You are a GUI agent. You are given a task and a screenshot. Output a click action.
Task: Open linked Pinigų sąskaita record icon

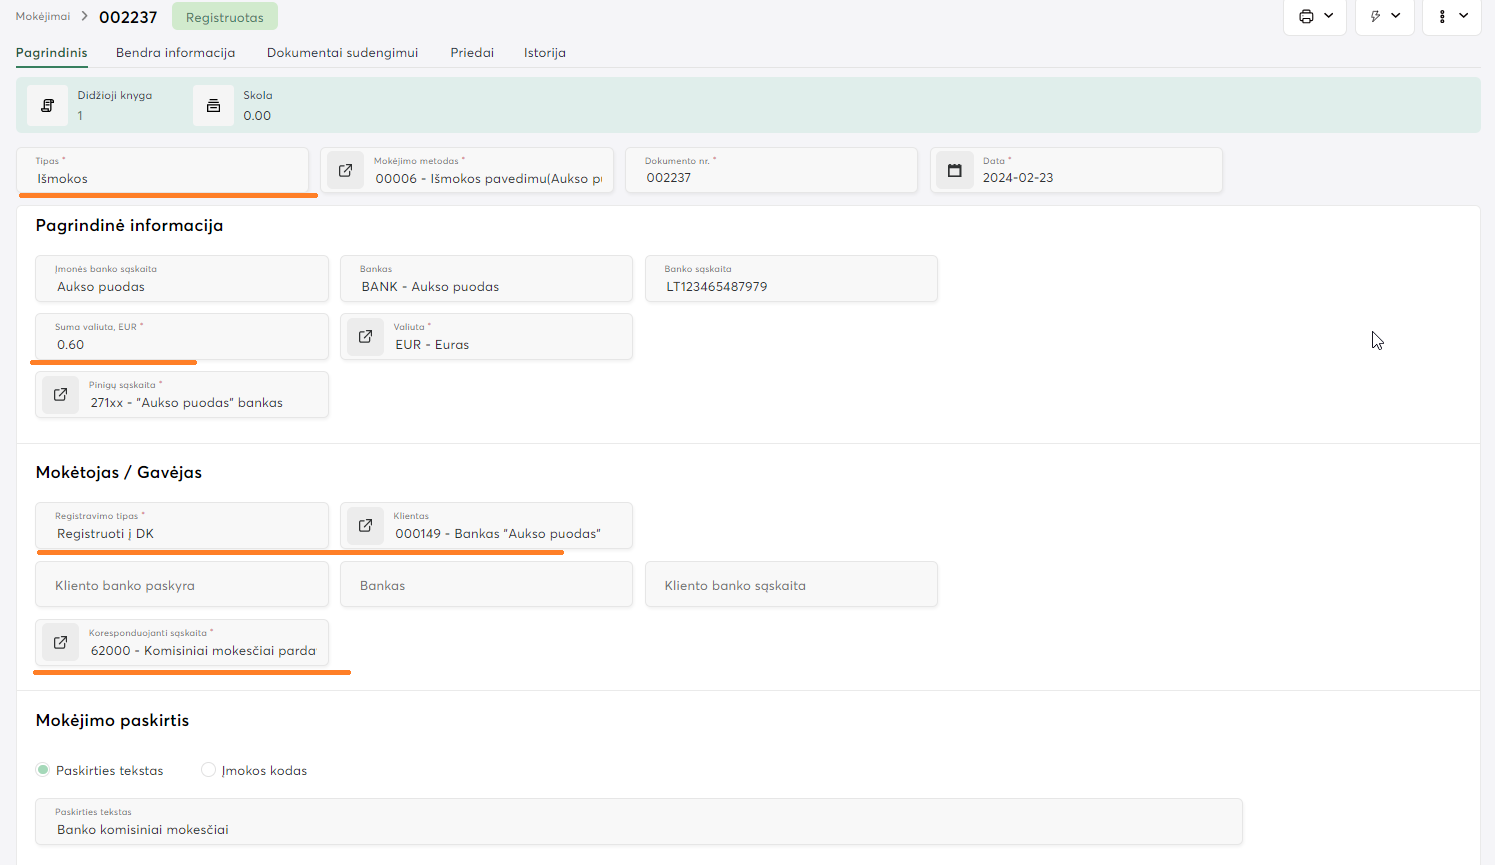60,395
